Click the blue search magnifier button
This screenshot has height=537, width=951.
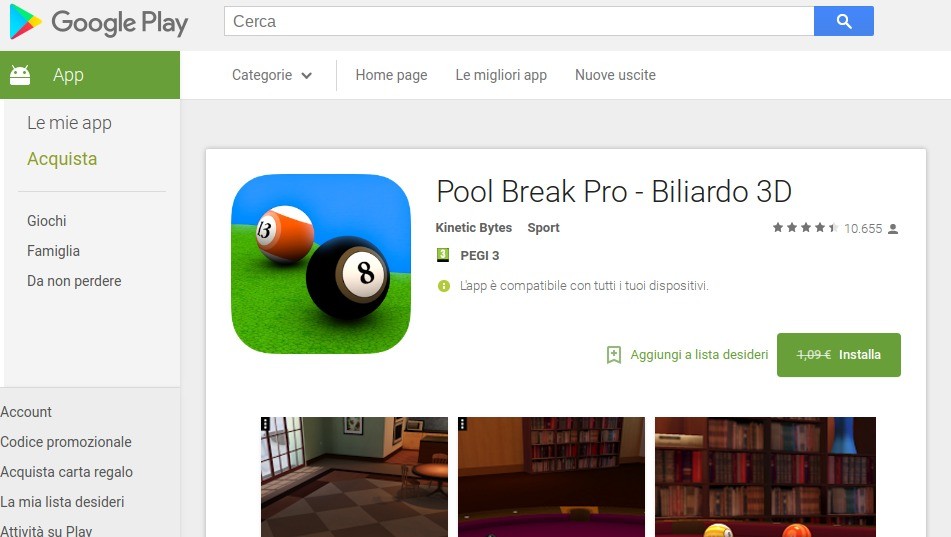[x=844, y=21]
